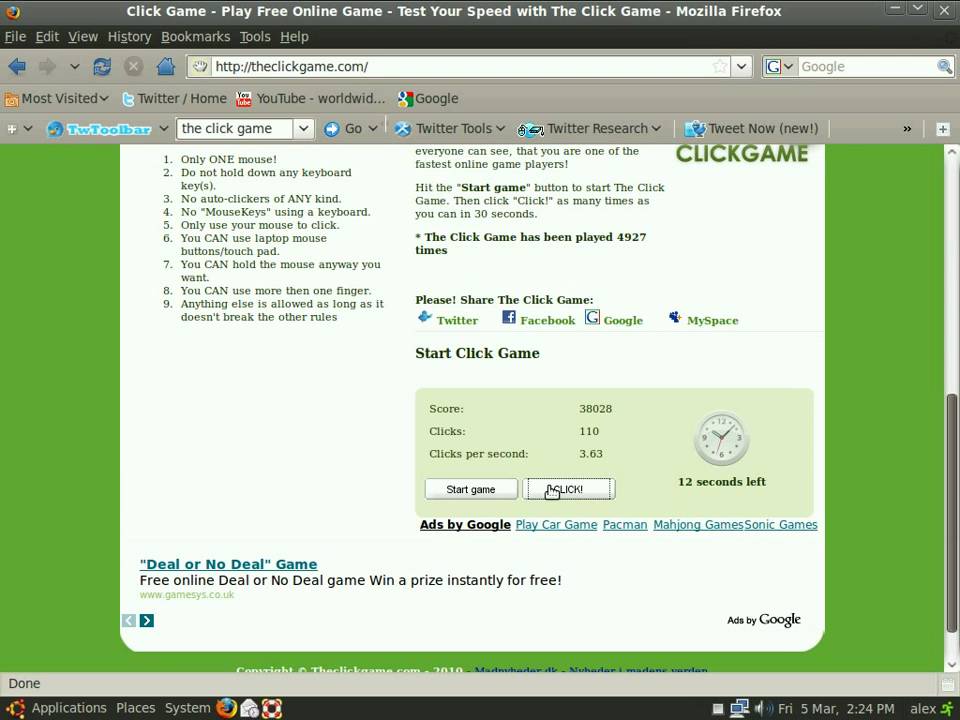The width and height of the screenshot is (960, 720).
Task: Go to the Home page icon
Action: (x=165, y=66)
